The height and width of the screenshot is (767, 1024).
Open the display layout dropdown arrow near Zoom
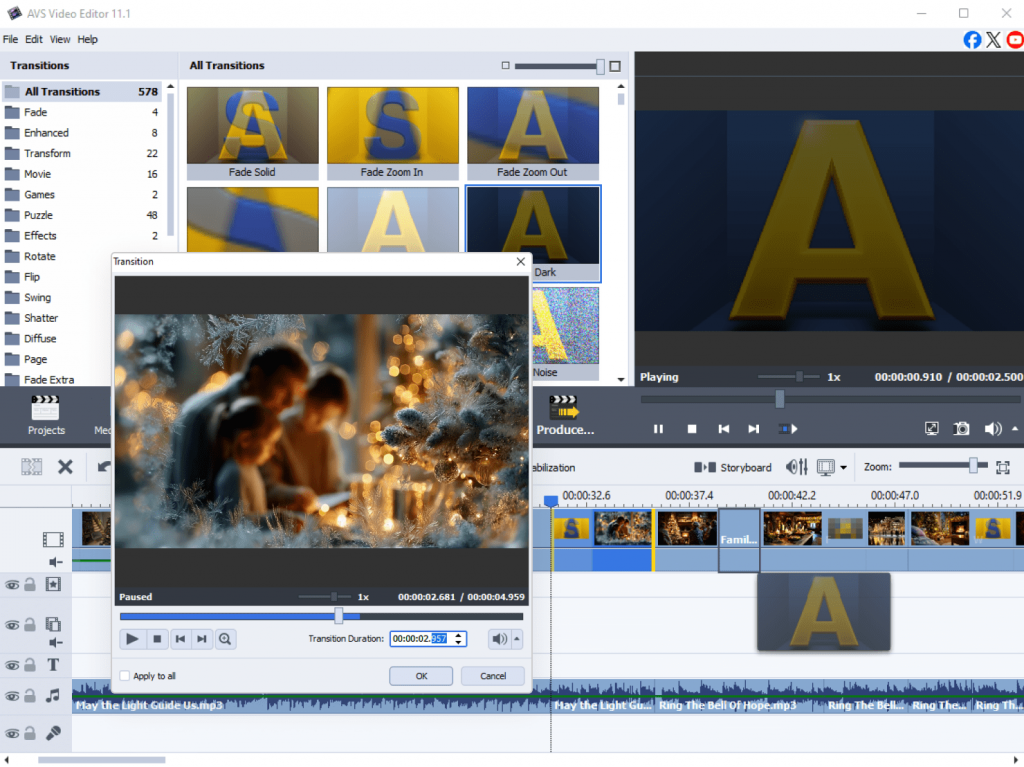click(843, 467)
